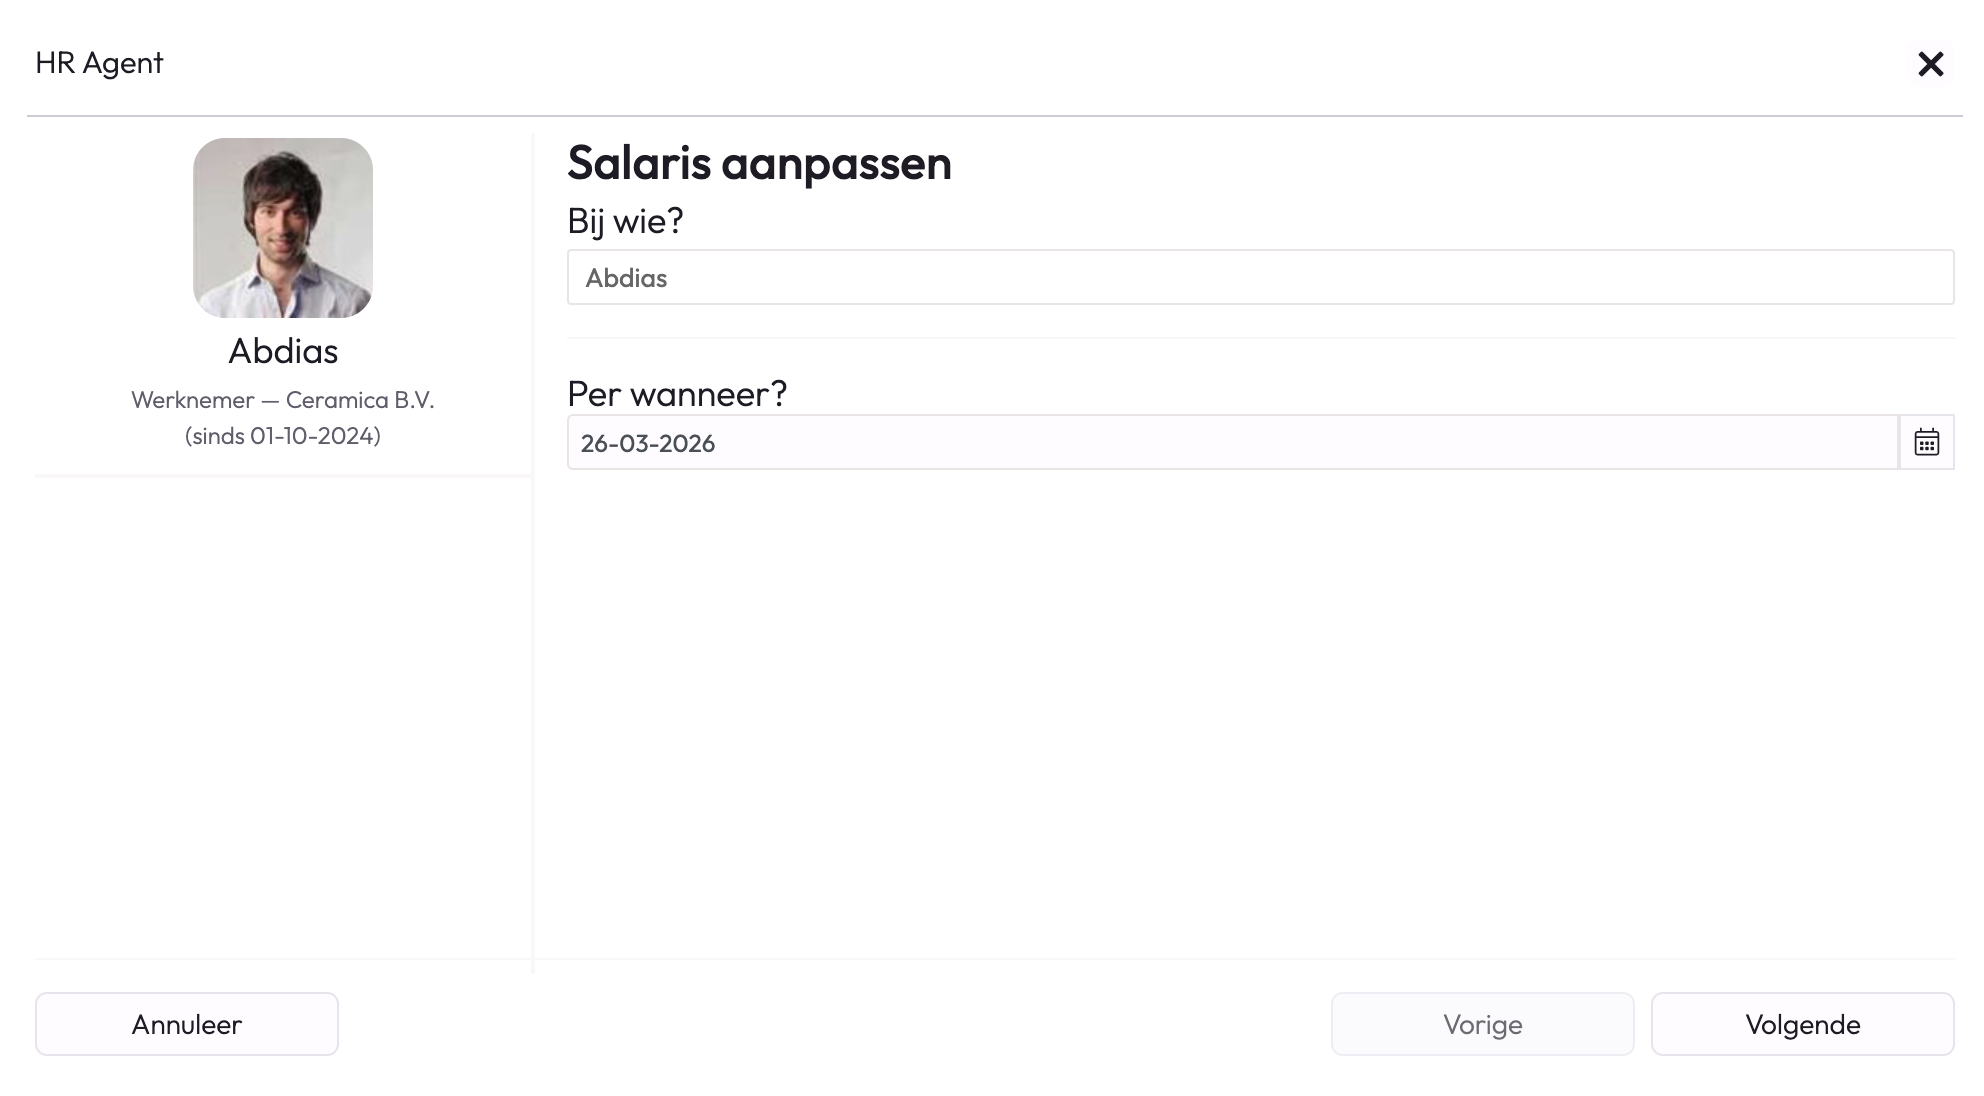
Task: Click the 'Salaris aanpassen' heading
Action: (x=759, y=163)
